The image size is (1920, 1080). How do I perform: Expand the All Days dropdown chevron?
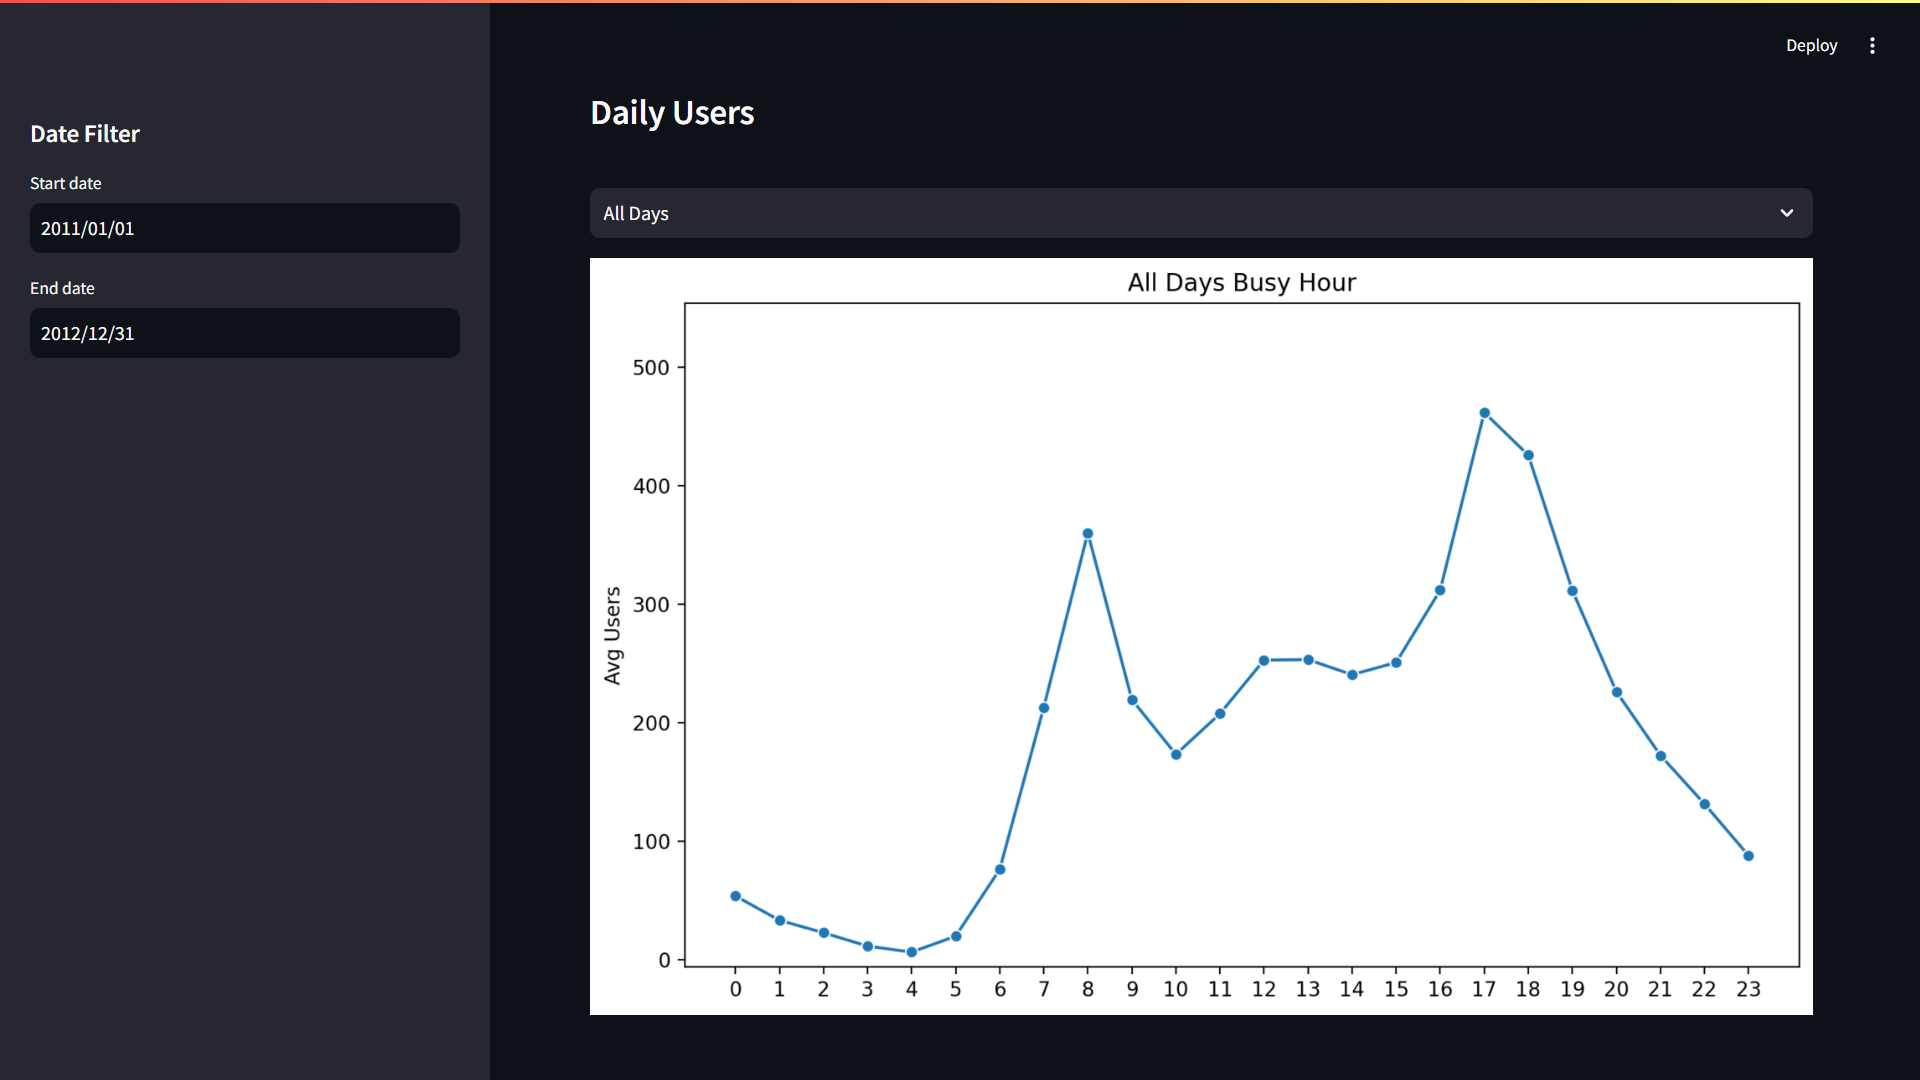point(1786,213)
